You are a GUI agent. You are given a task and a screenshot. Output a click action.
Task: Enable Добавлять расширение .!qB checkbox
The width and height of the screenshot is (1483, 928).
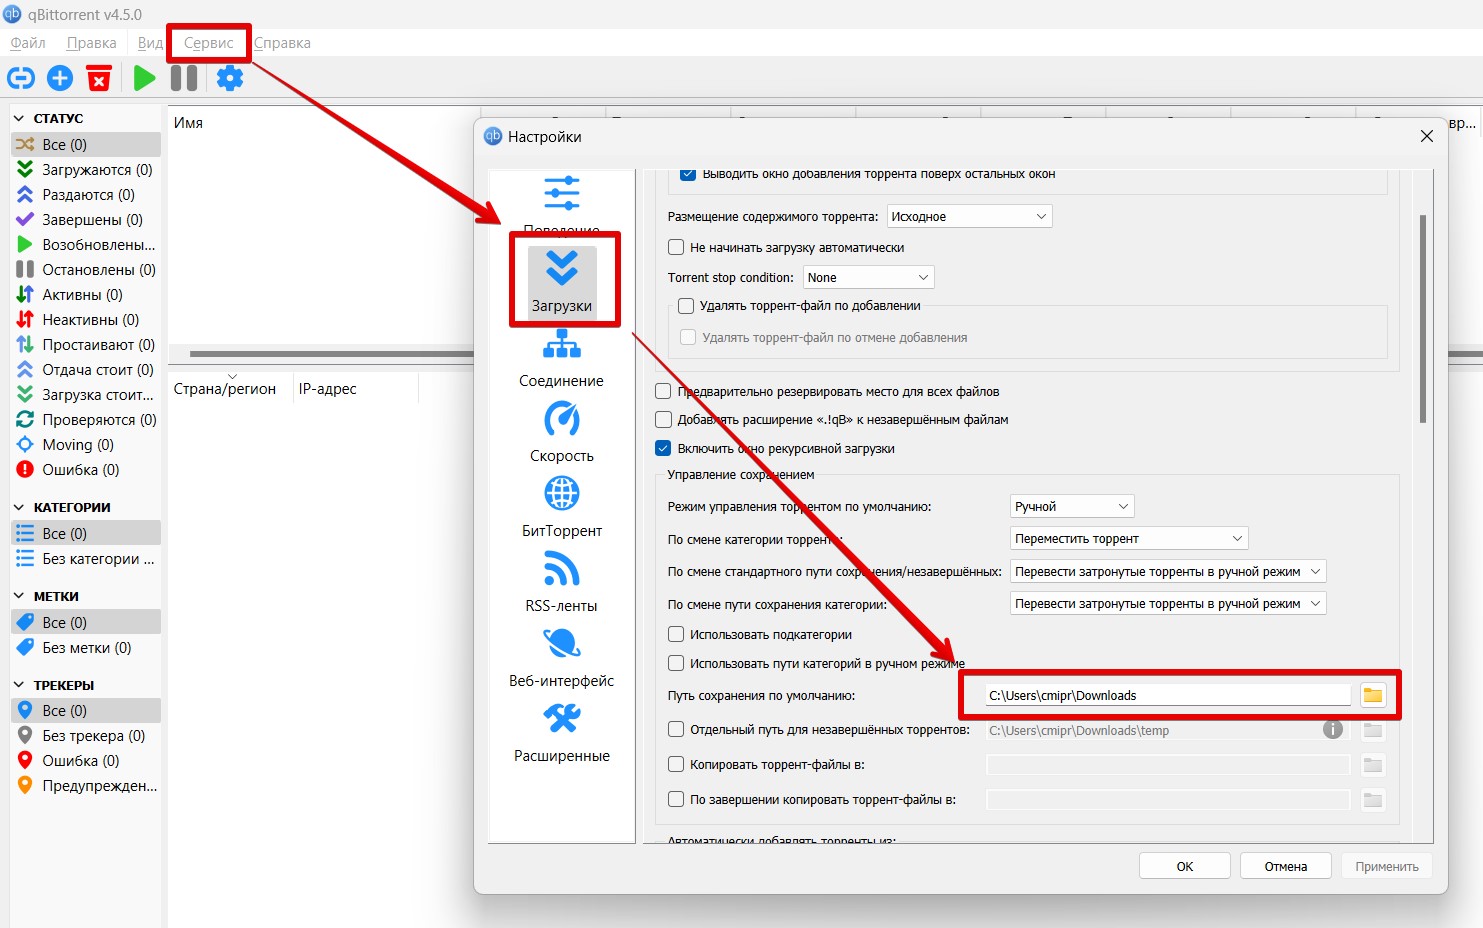(x=663, y=419)
